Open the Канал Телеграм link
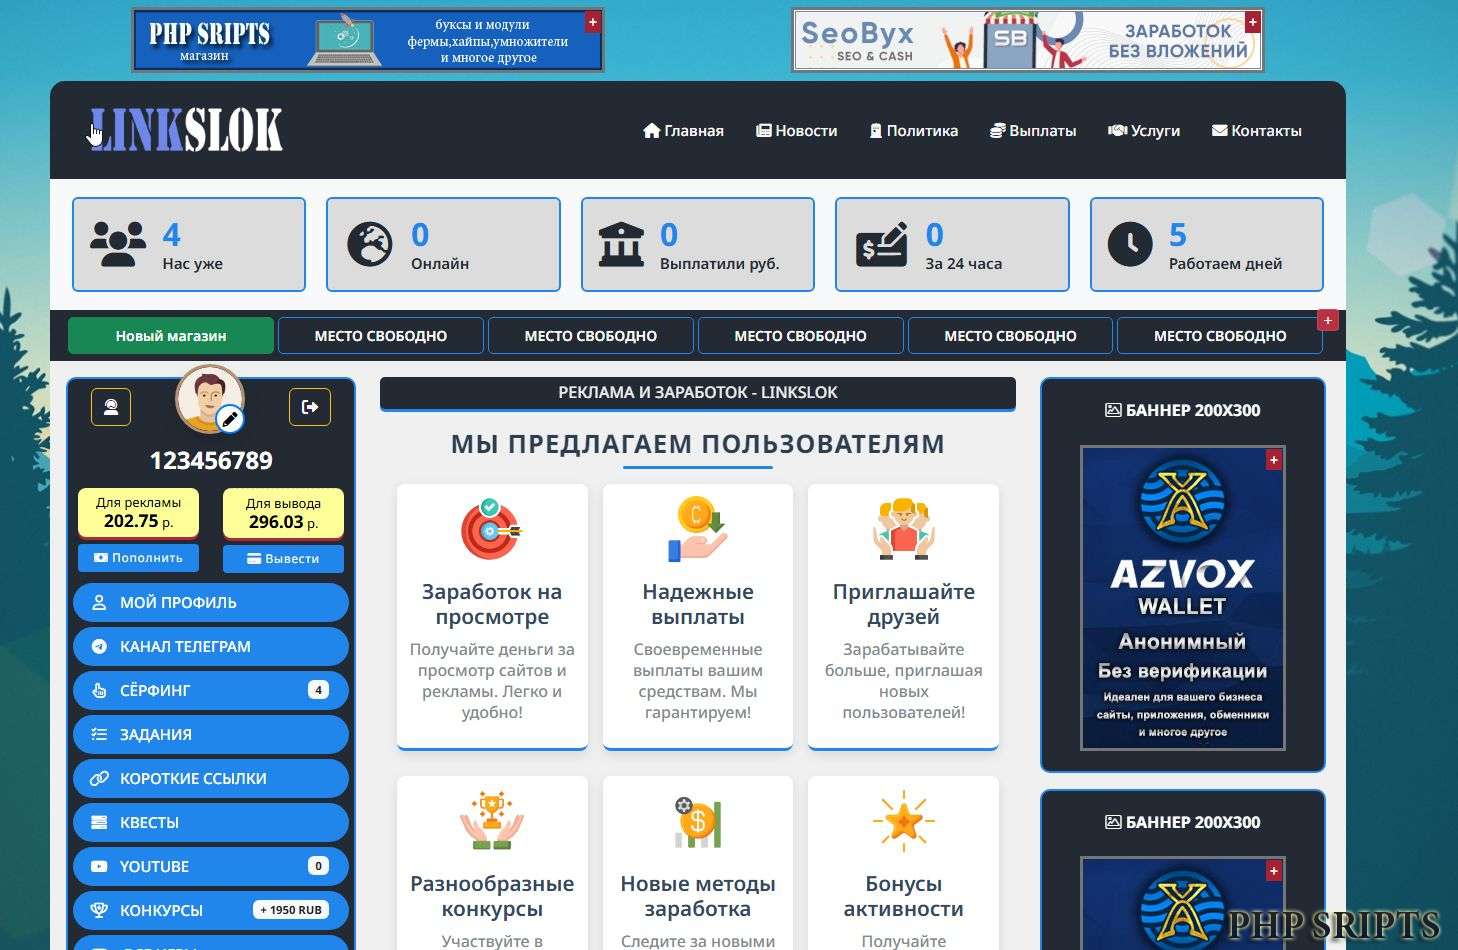 point(211,647)
